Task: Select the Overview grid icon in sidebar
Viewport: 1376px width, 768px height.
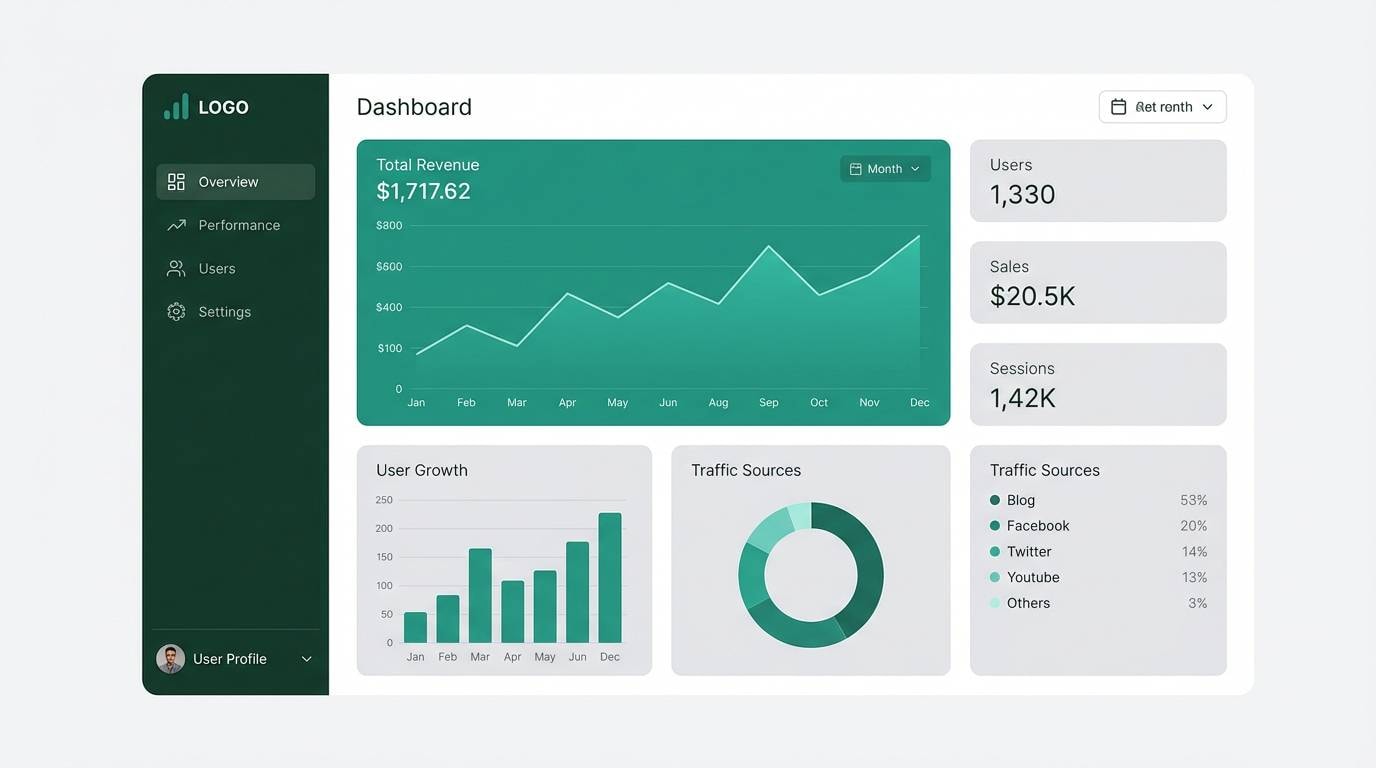Action: [176, 181]
